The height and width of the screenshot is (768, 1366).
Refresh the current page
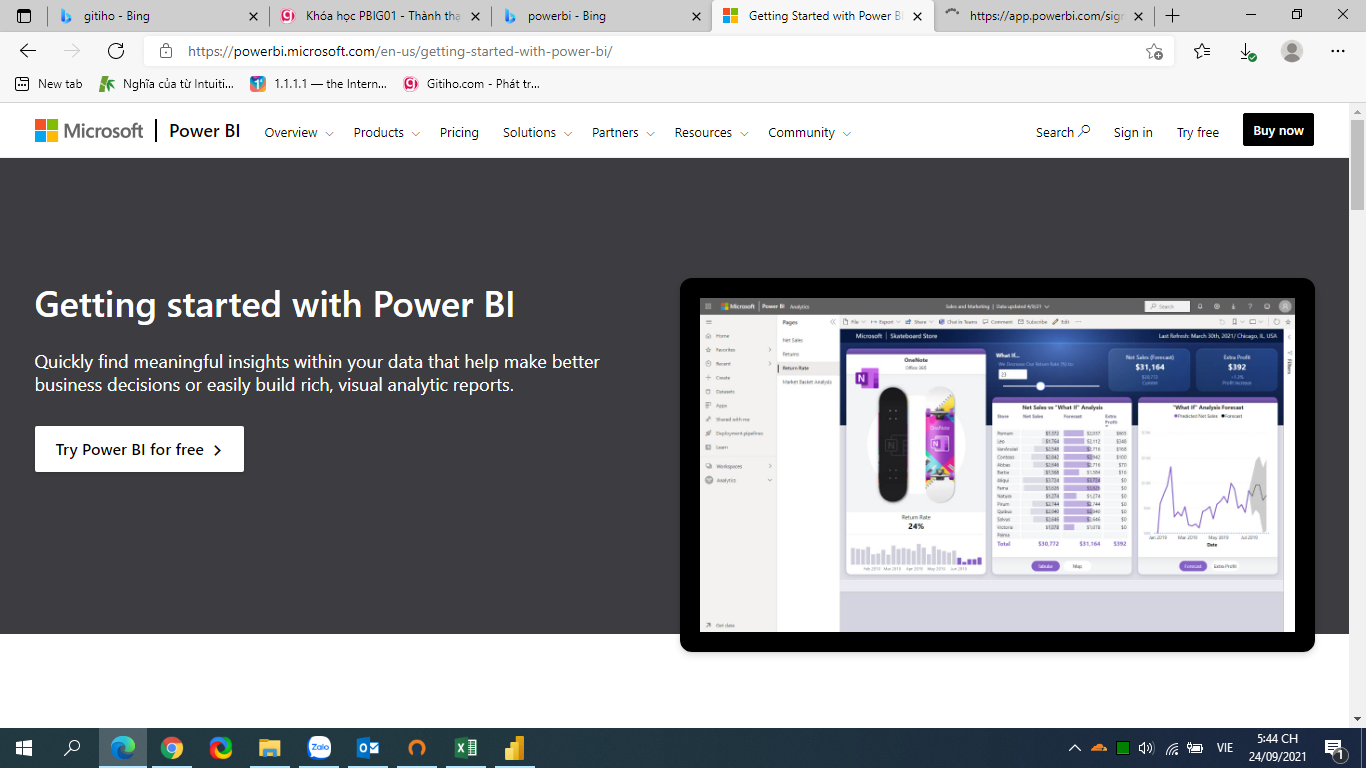point(116,51)
